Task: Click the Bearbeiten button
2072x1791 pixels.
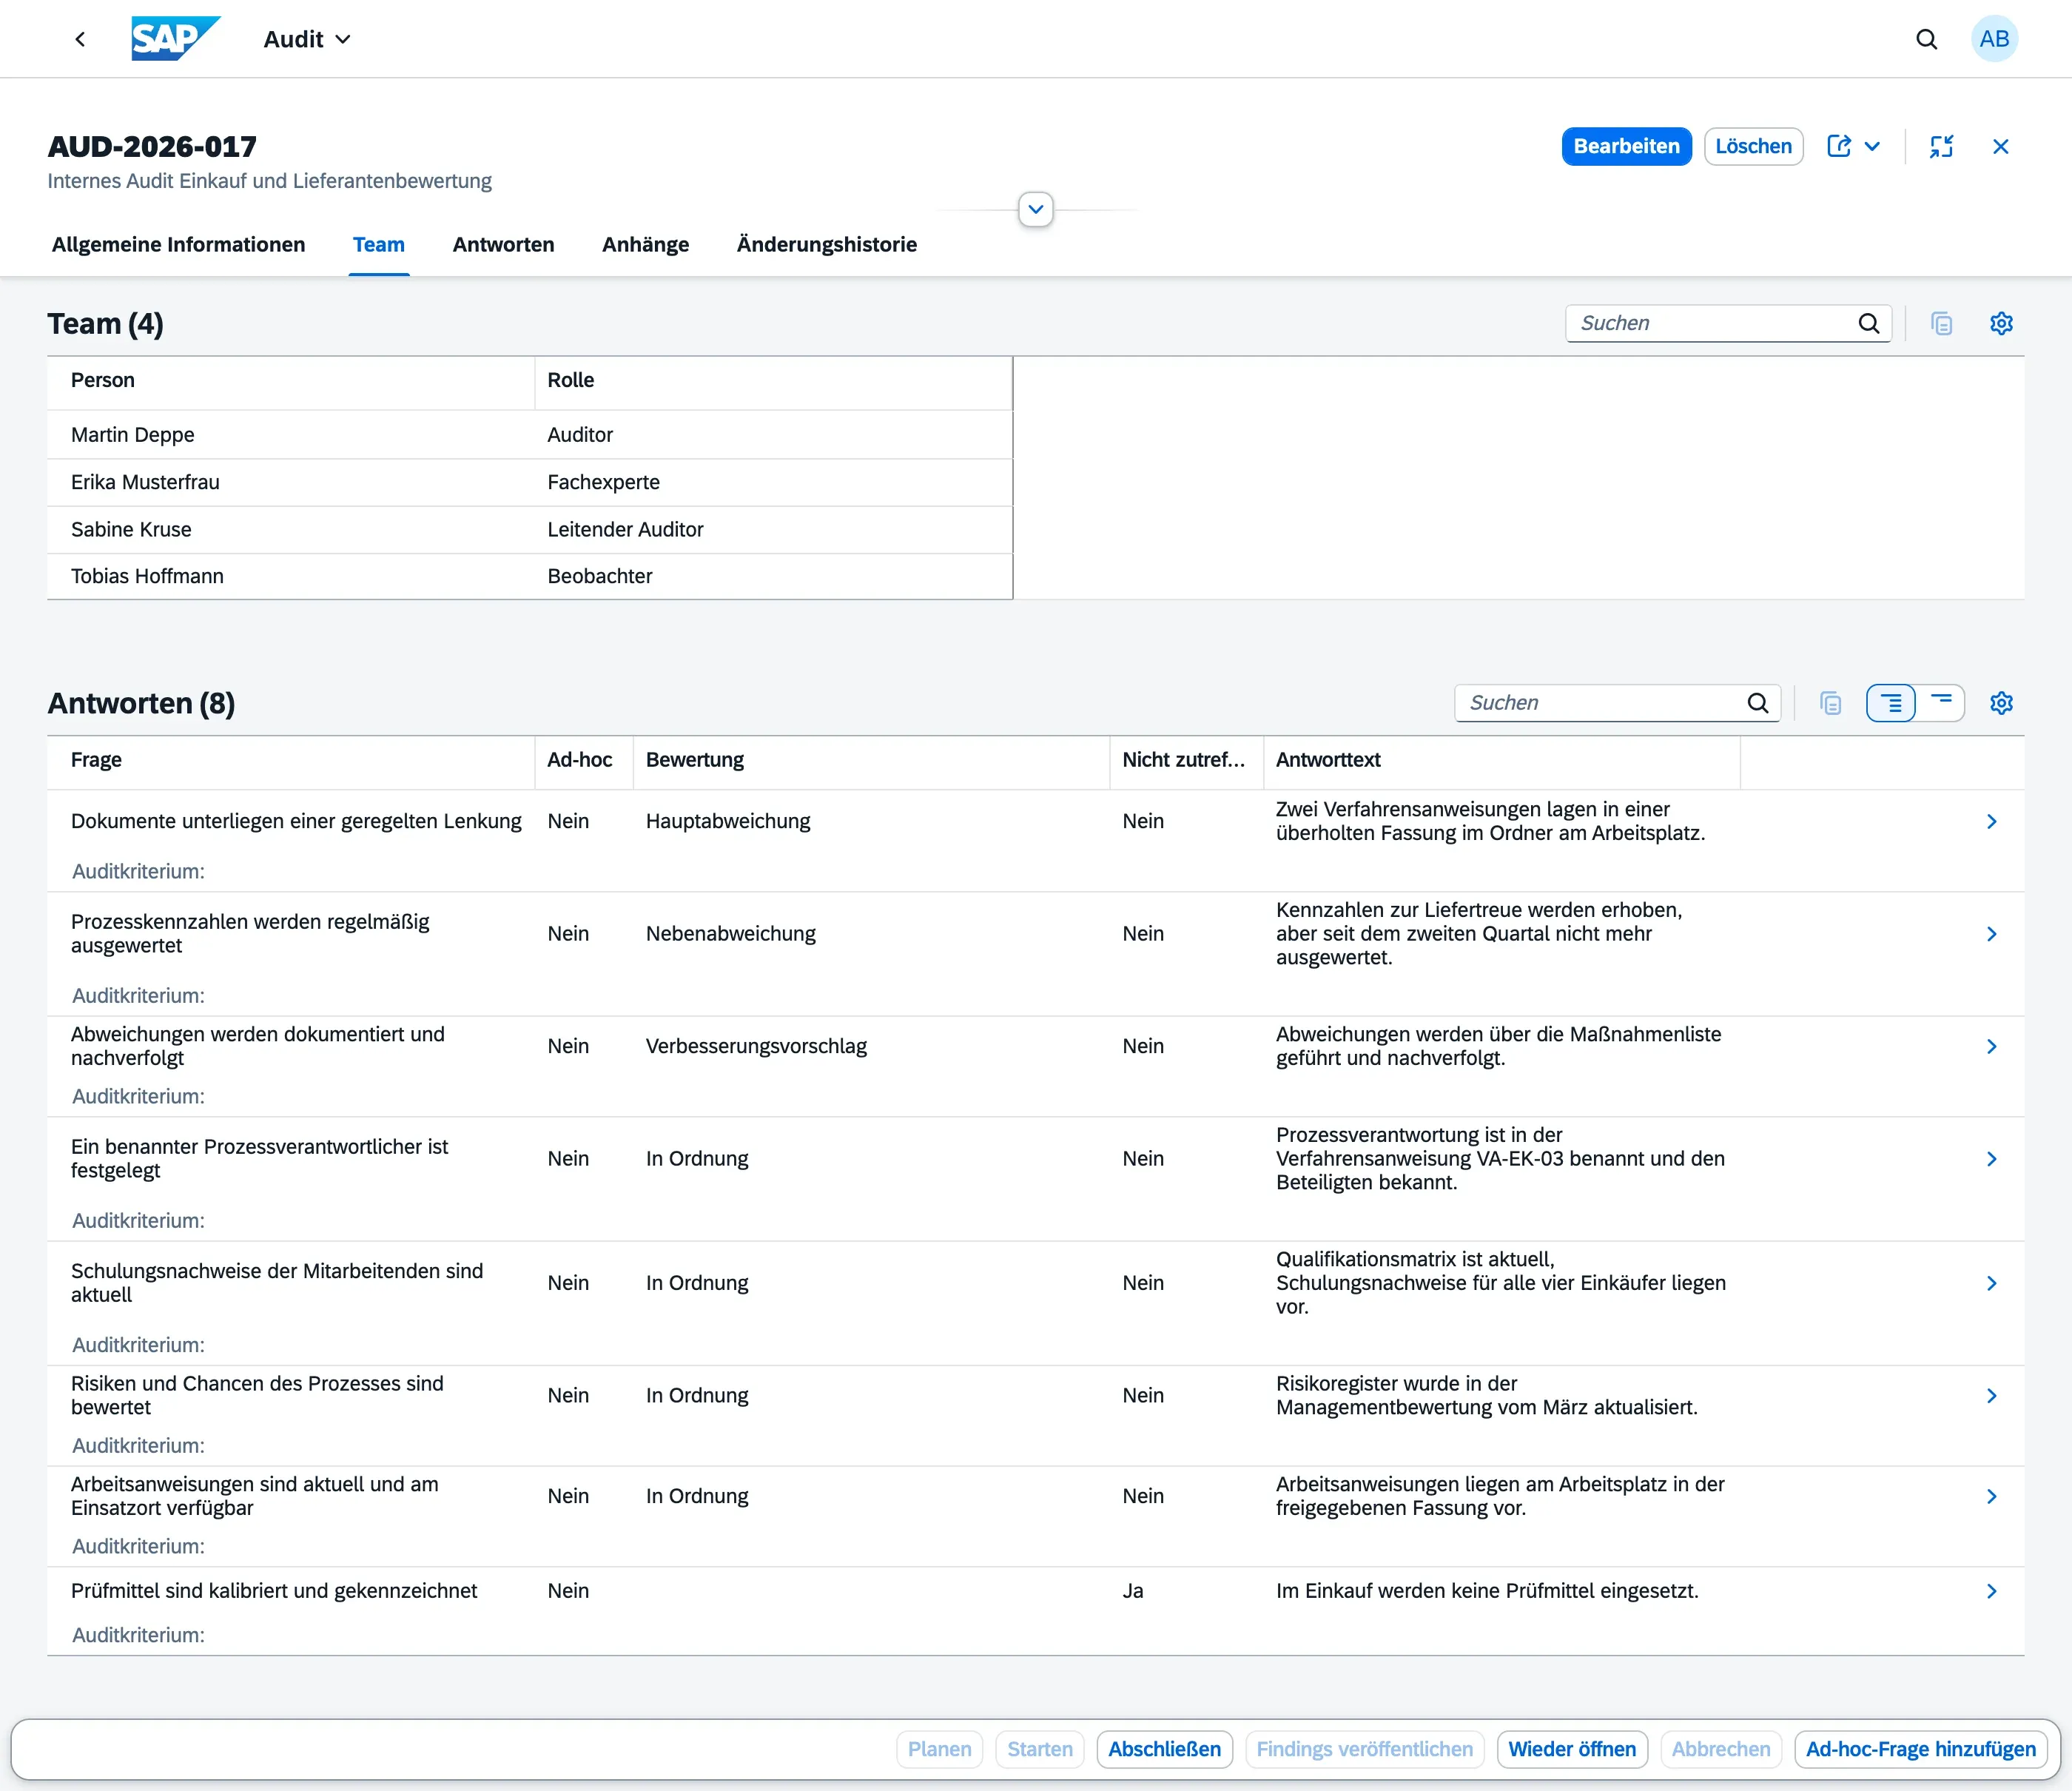Action: (x=1626, y=146)
